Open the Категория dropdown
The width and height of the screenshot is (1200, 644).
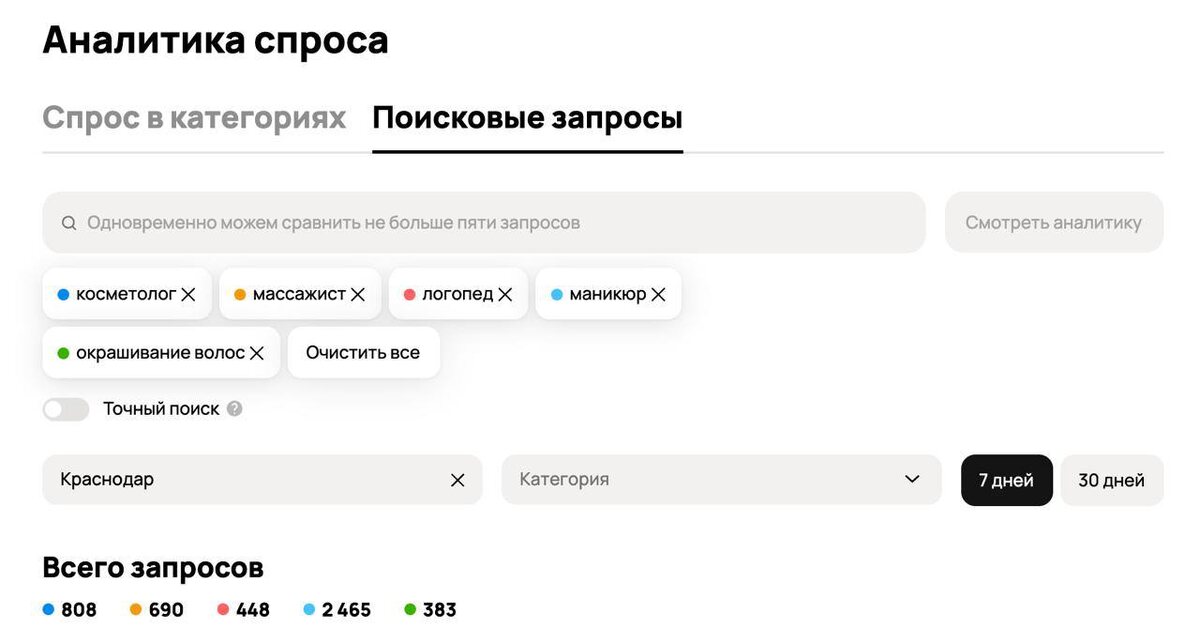click(x=720, y=479)
